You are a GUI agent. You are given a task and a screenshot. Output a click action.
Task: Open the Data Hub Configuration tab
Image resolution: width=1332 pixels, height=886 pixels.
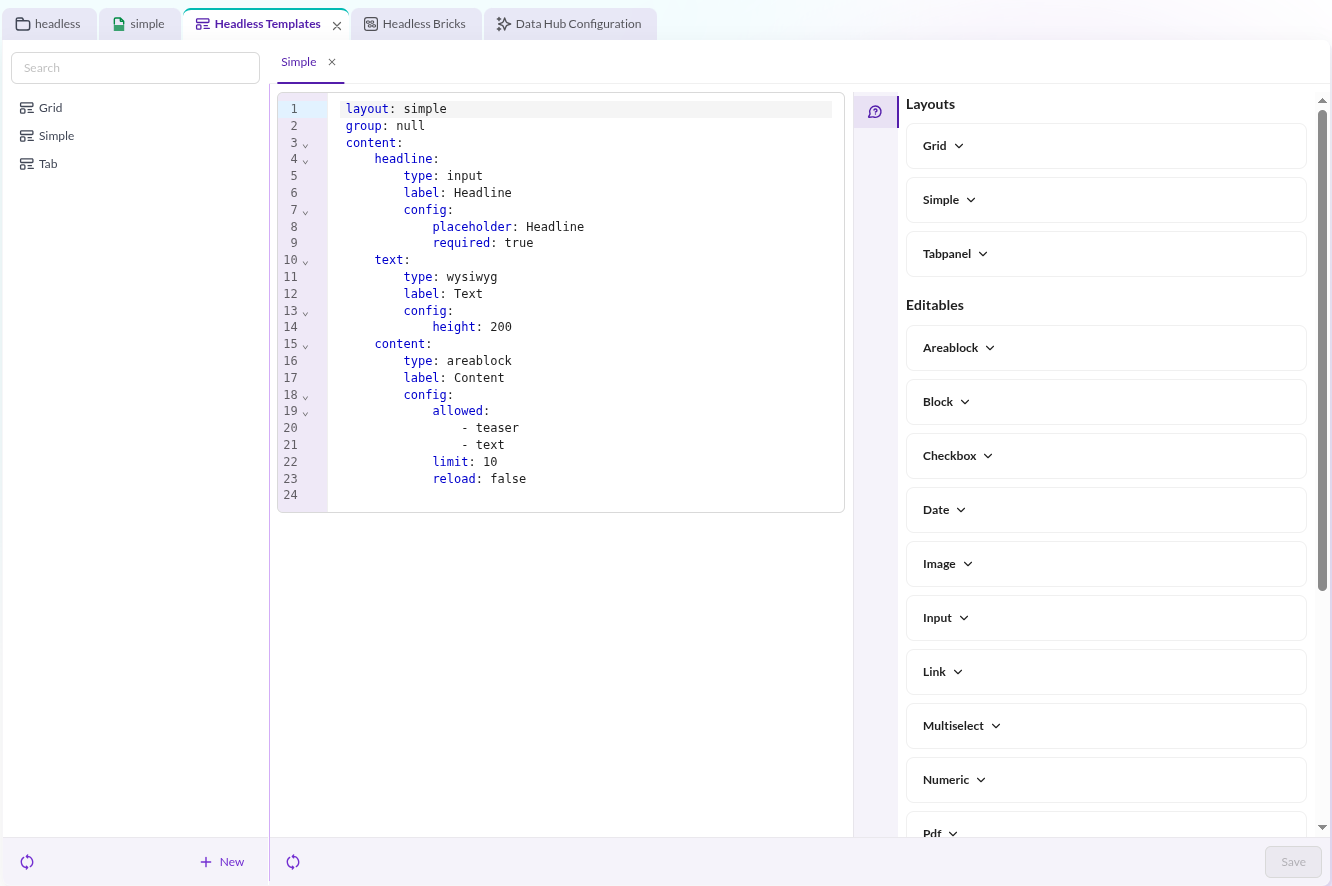click(570, 24)
